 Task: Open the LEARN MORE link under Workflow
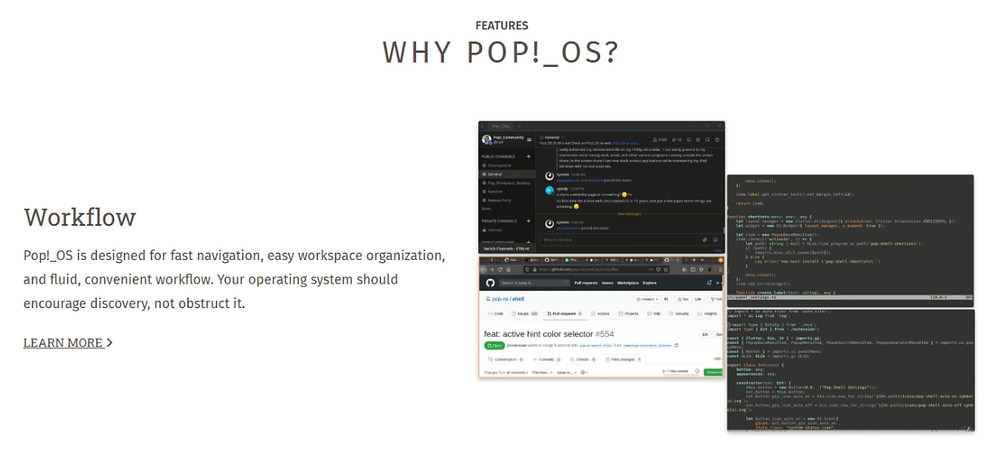click(x=68, y=342)
